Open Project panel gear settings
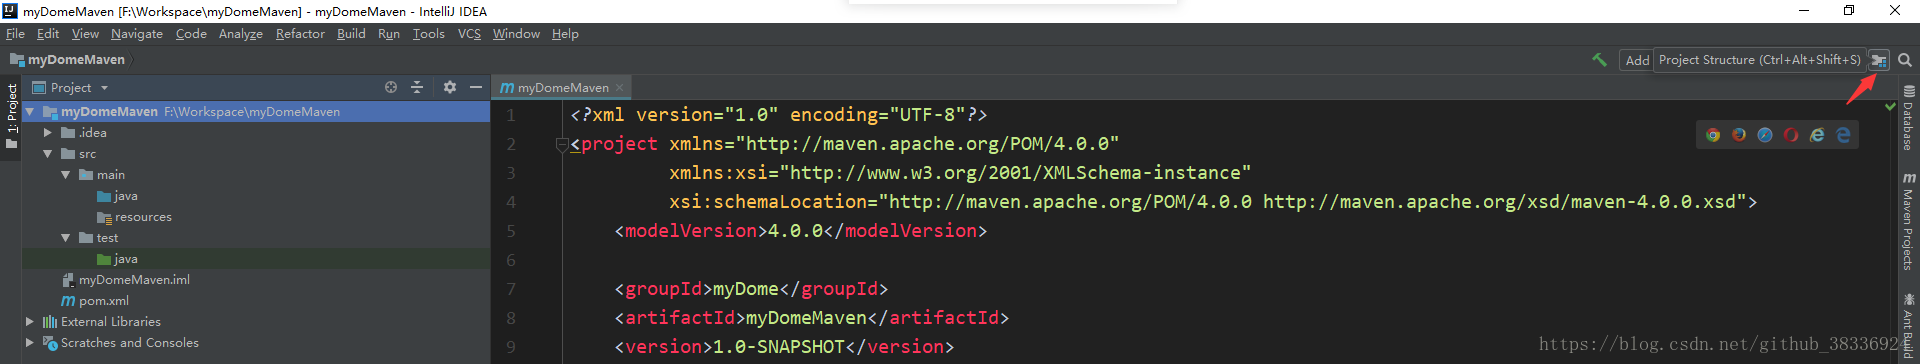The height and width of the screenshot is (364, 1920). click(x=450, y=87)
